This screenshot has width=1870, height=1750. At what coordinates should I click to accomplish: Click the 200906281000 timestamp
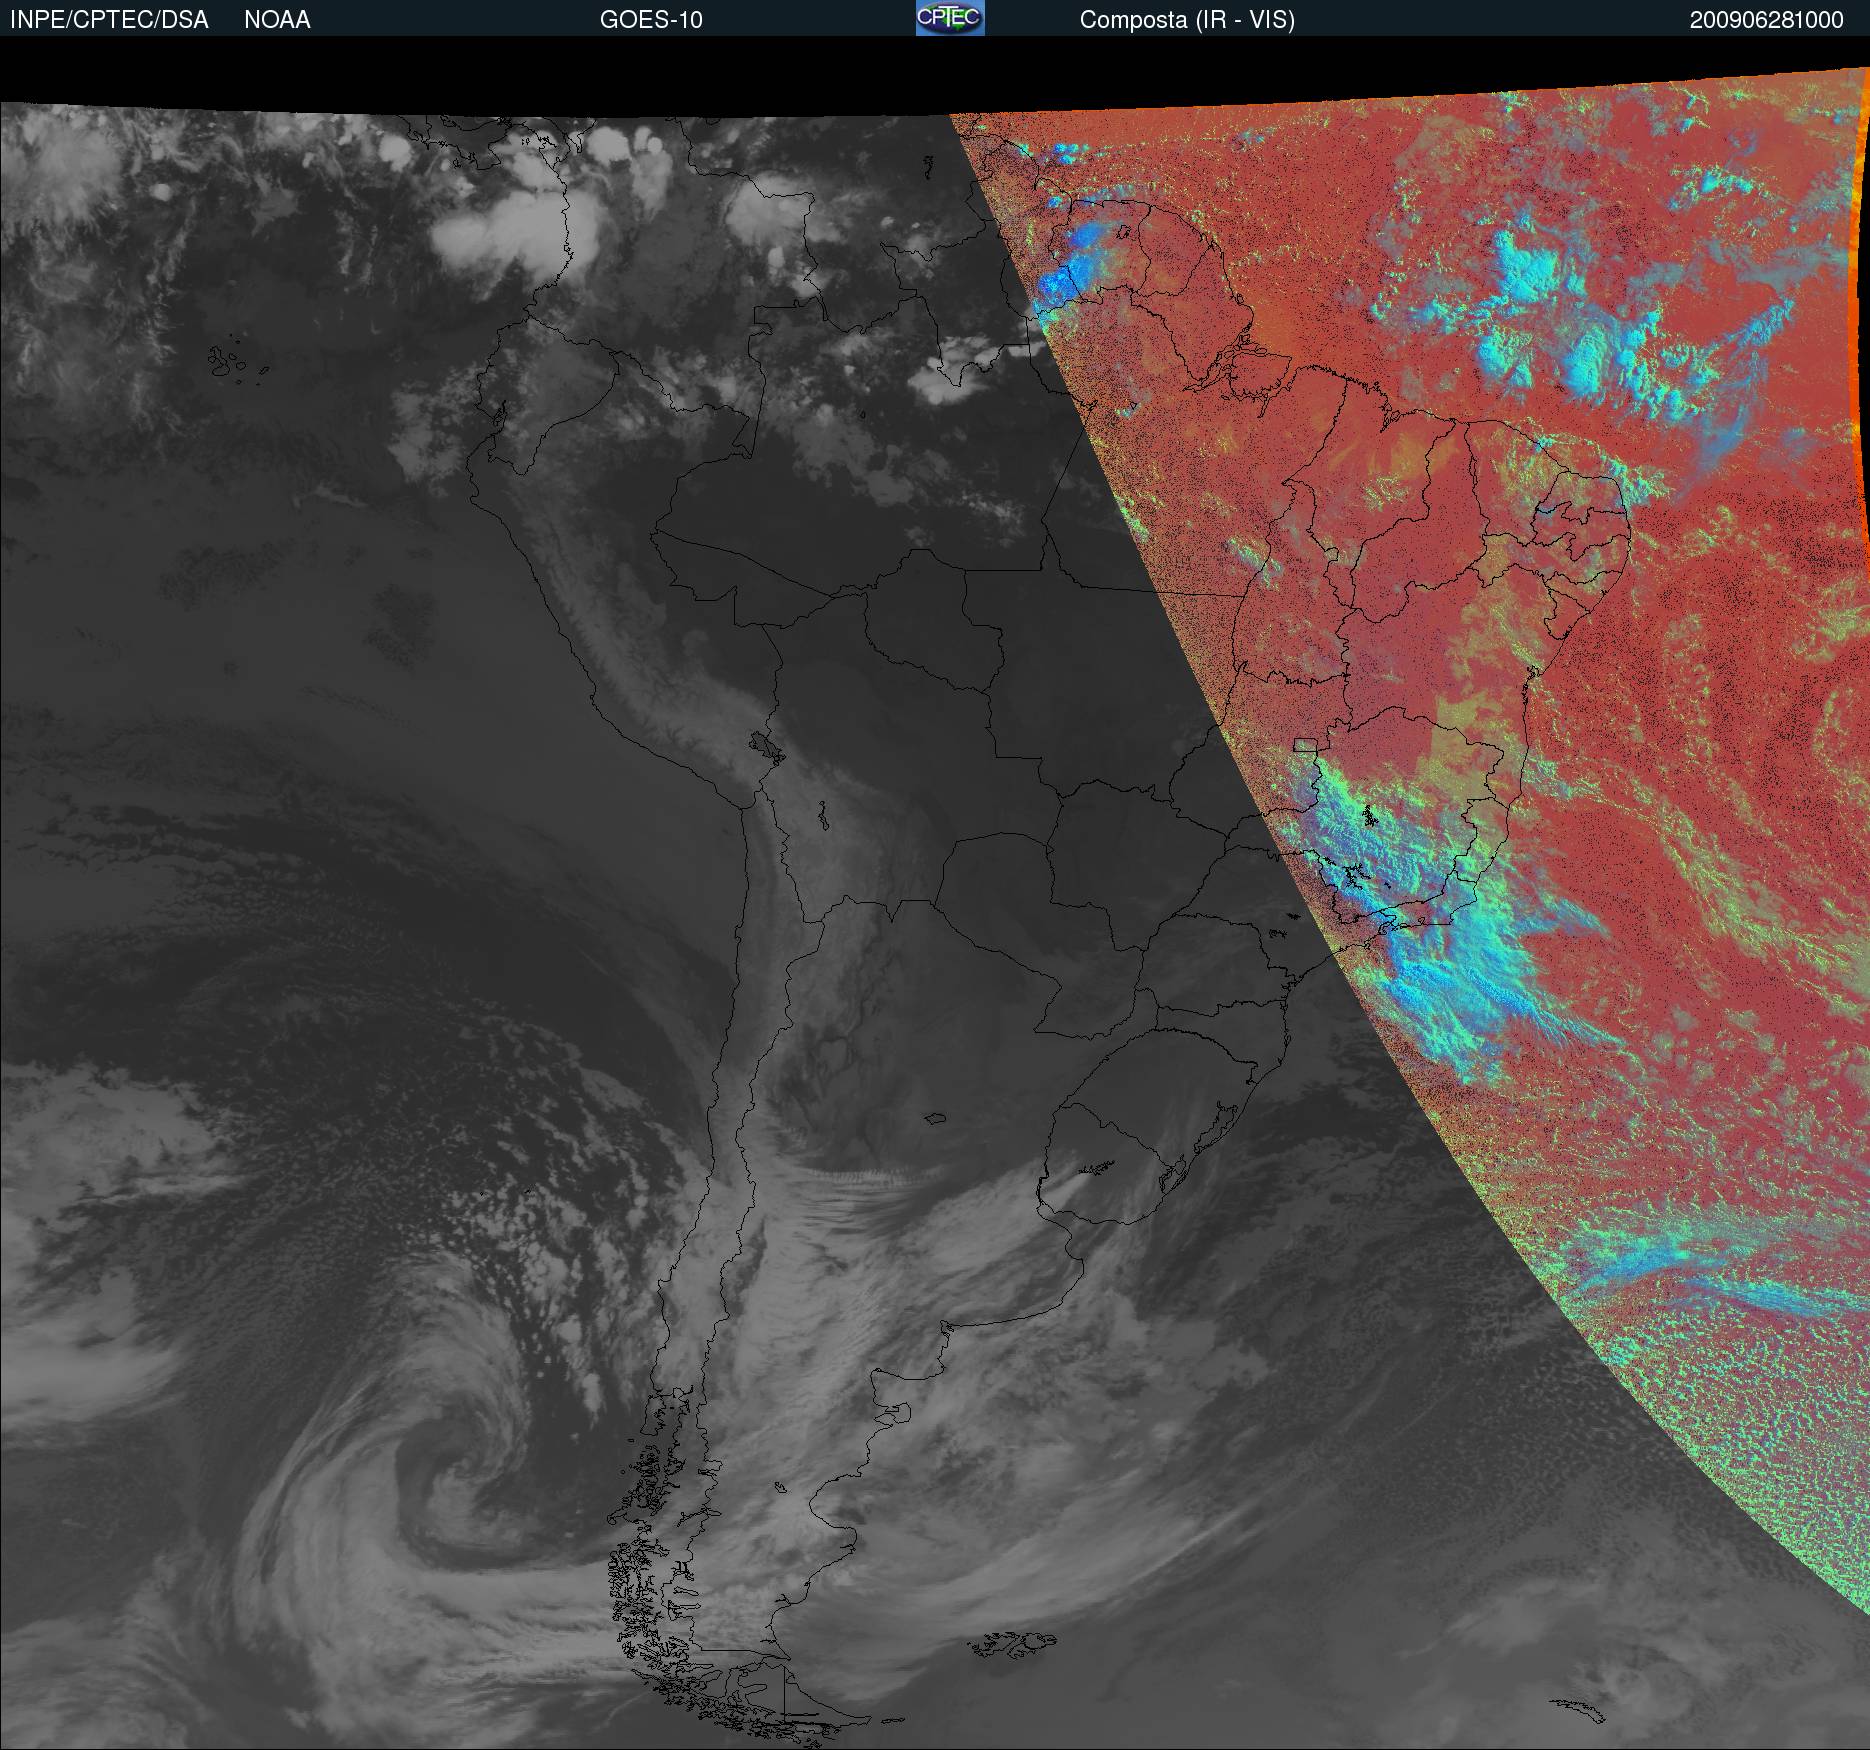pyautogui.click(x=1767, y=20)
